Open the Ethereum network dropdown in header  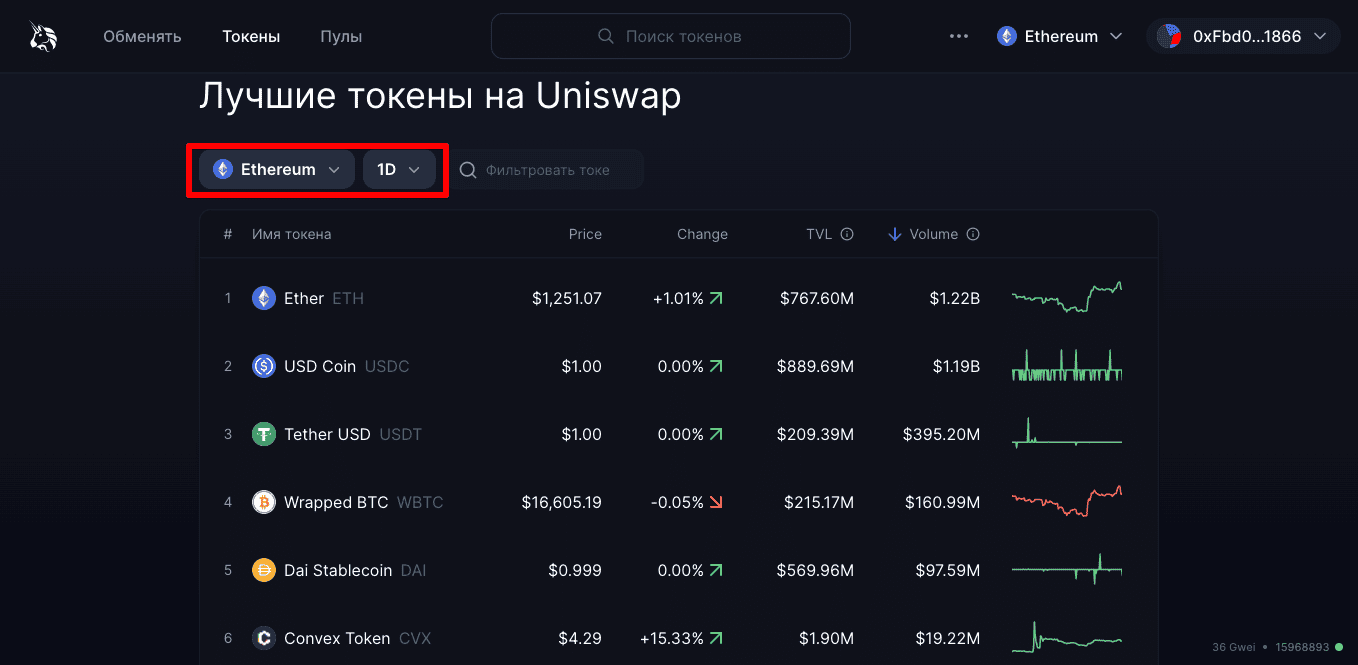pos(1061,36)
